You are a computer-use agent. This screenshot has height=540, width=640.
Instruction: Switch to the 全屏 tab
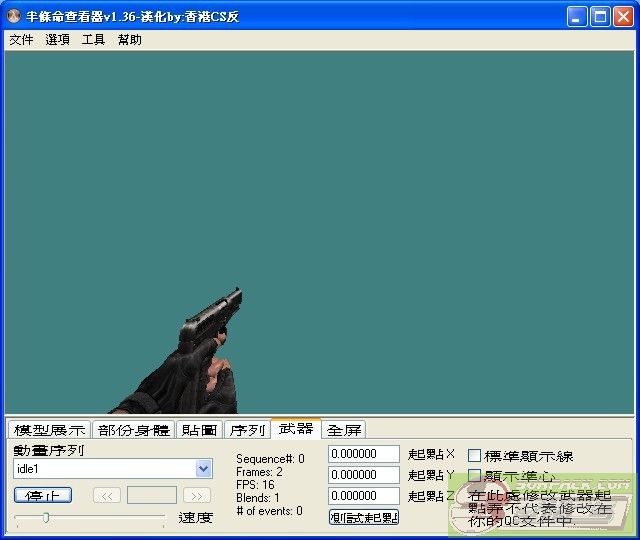(x=344, y=430)
